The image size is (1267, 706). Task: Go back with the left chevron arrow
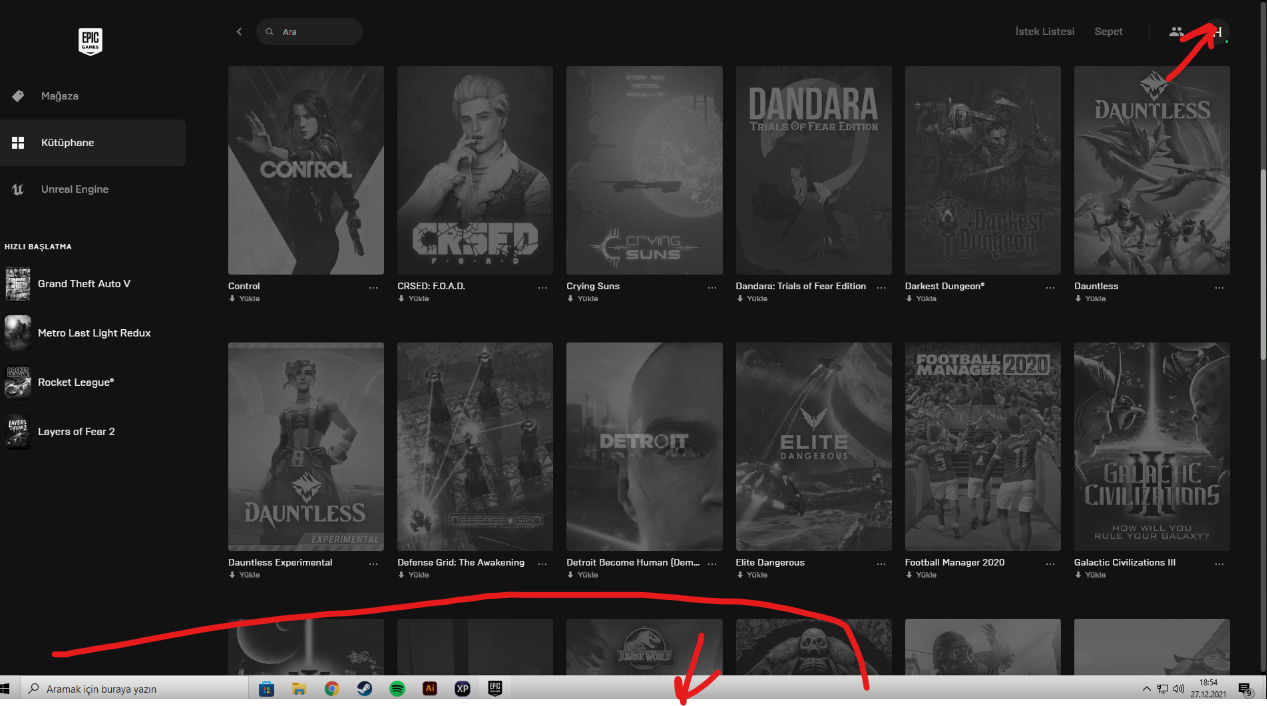click(239, 32)
